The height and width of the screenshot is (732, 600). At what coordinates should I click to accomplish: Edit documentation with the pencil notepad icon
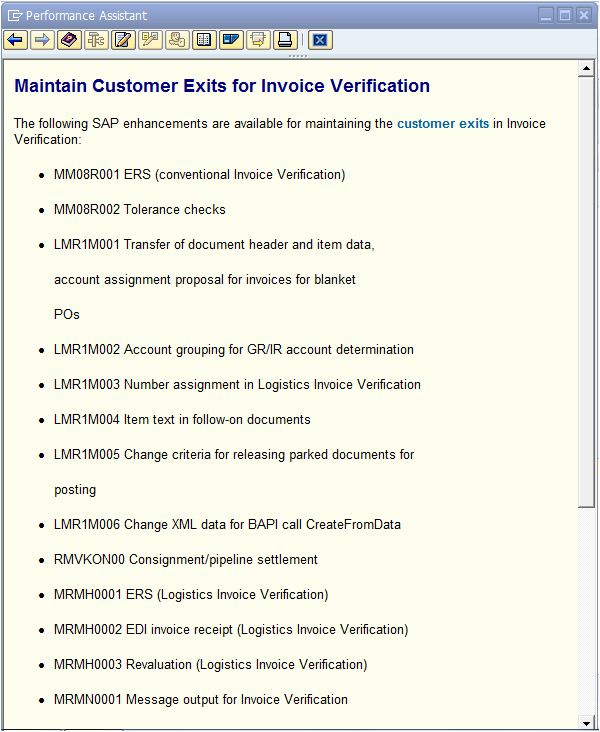coord(123,40)
